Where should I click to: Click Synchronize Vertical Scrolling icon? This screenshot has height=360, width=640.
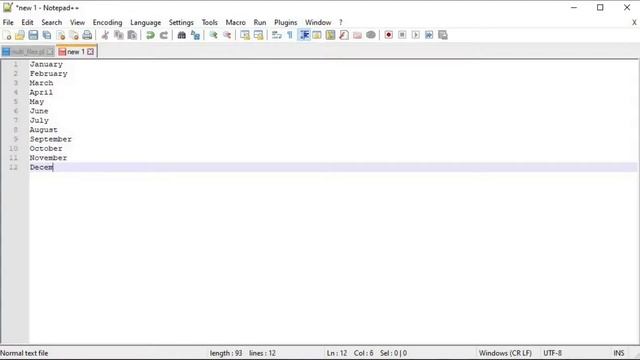tap(245, 35)
